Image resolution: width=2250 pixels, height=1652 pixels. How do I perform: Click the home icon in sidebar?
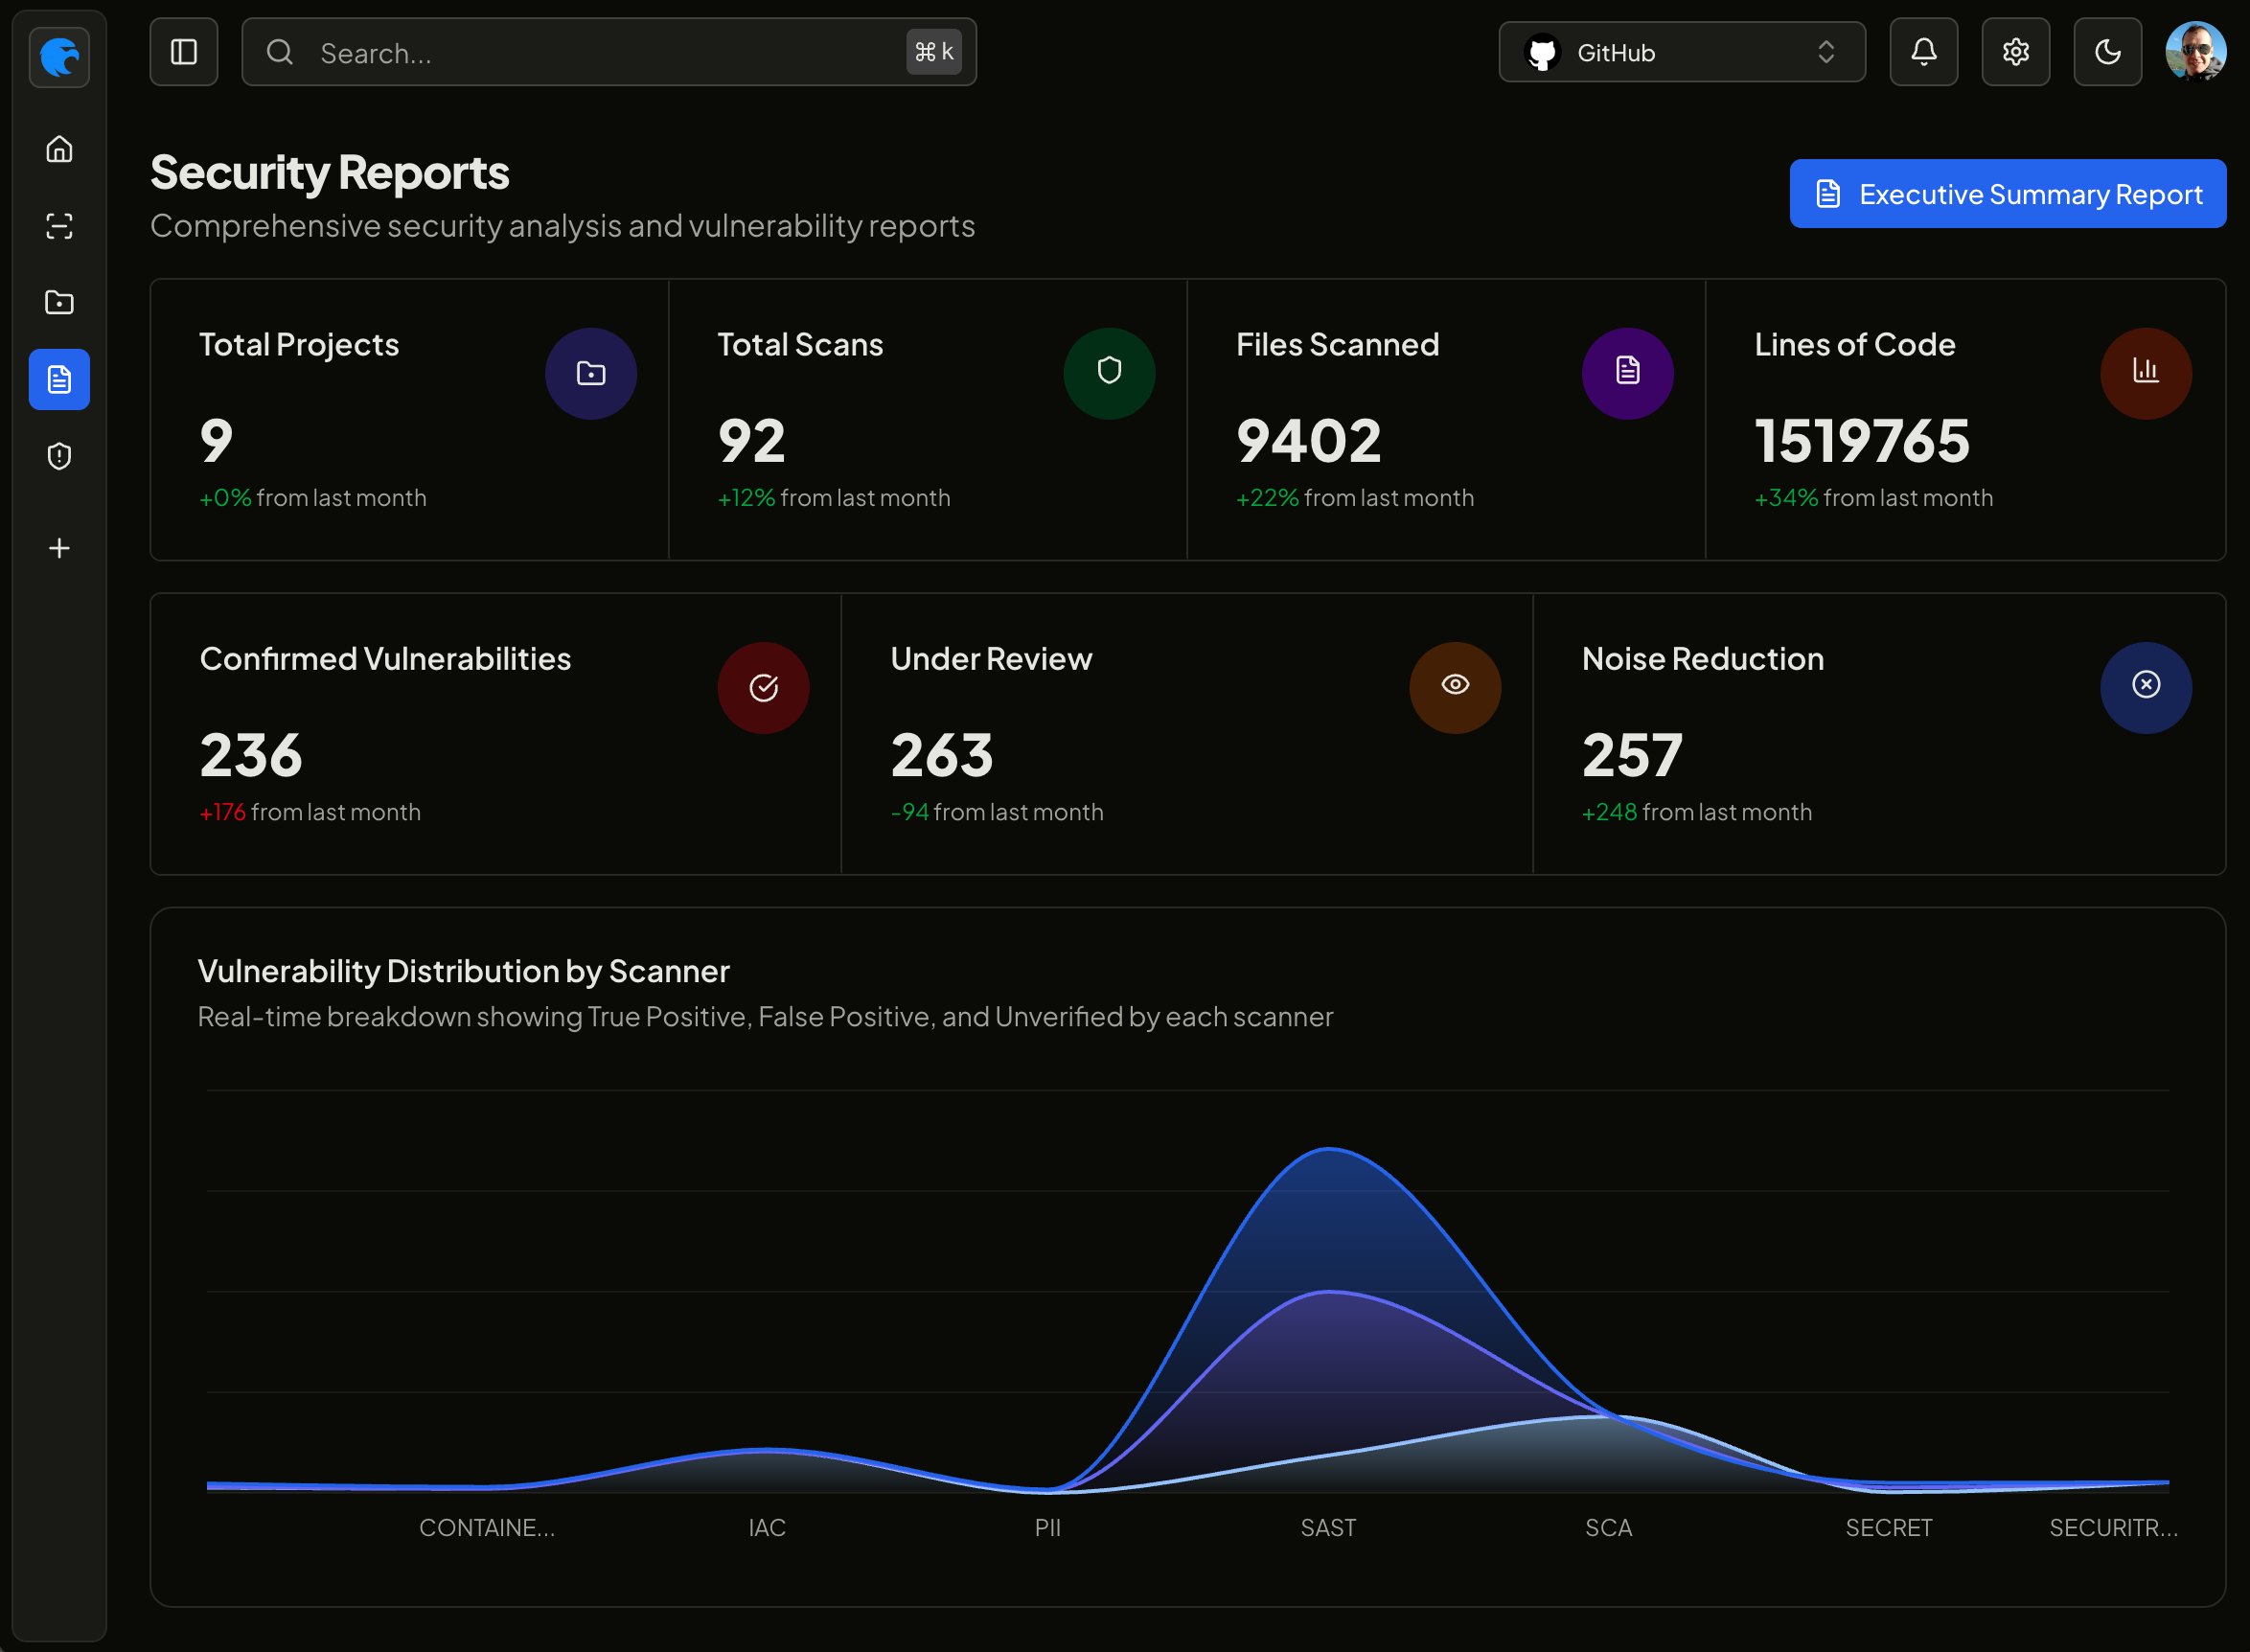(59, 149)
